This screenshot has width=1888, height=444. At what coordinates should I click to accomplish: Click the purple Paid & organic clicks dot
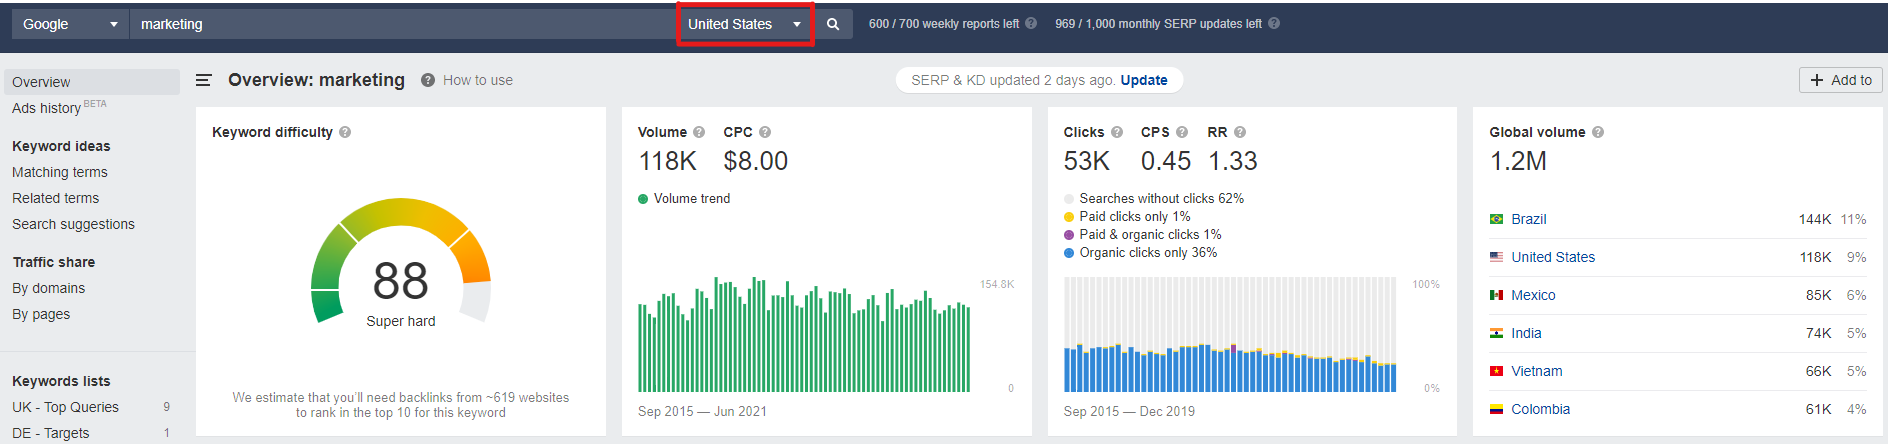[x=1069, y=235]
